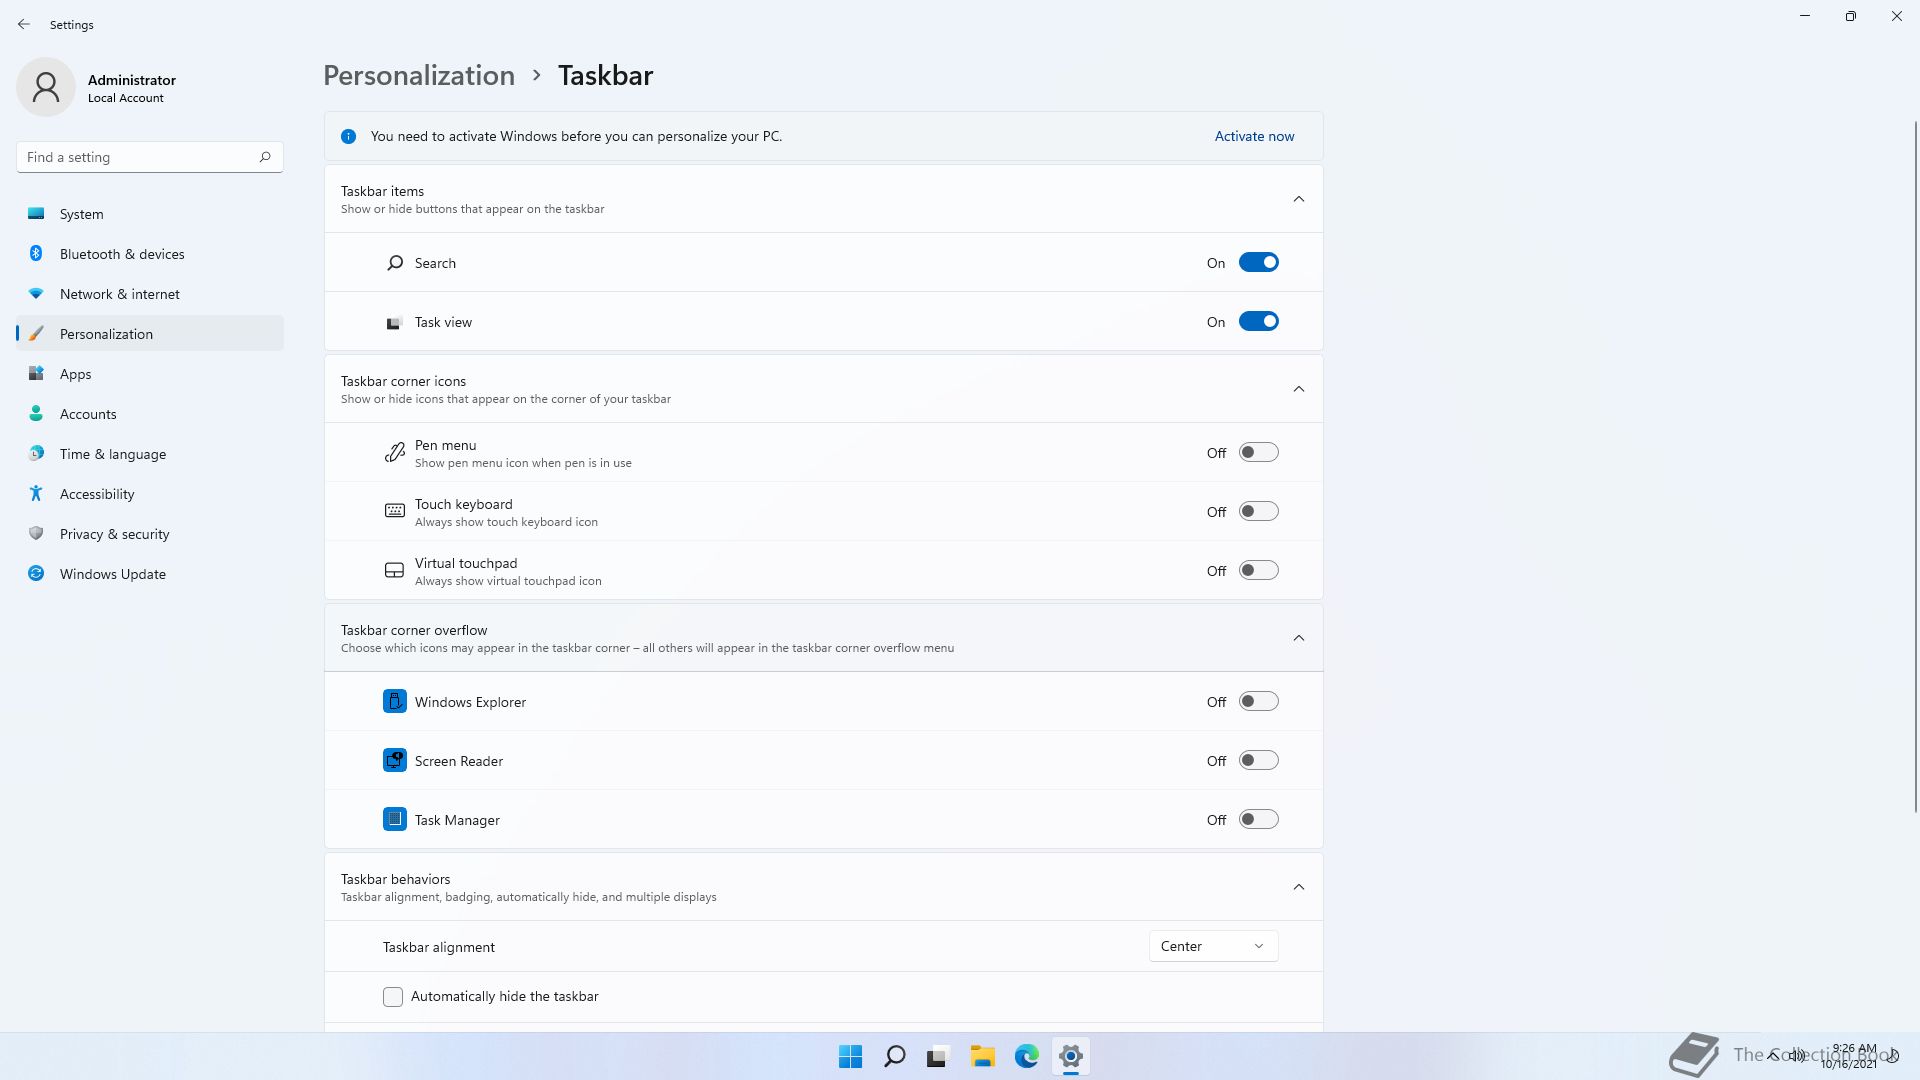The image size is (1920, 1080).
Task: Turn on Task Manager overflow toggle
Action: click(1259, 820)
